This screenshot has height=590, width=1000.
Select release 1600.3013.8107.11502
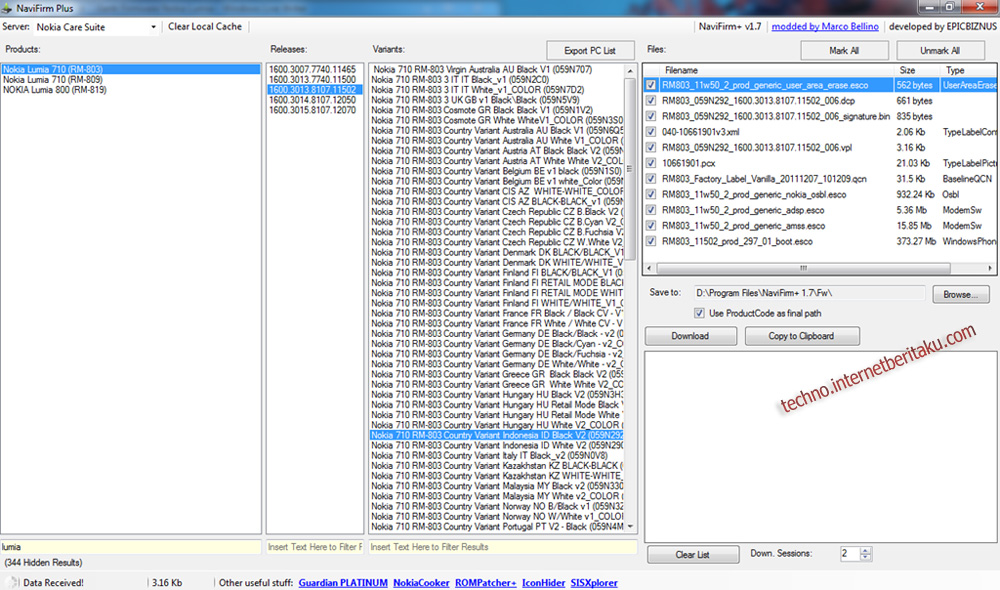[x=314, y=90]
